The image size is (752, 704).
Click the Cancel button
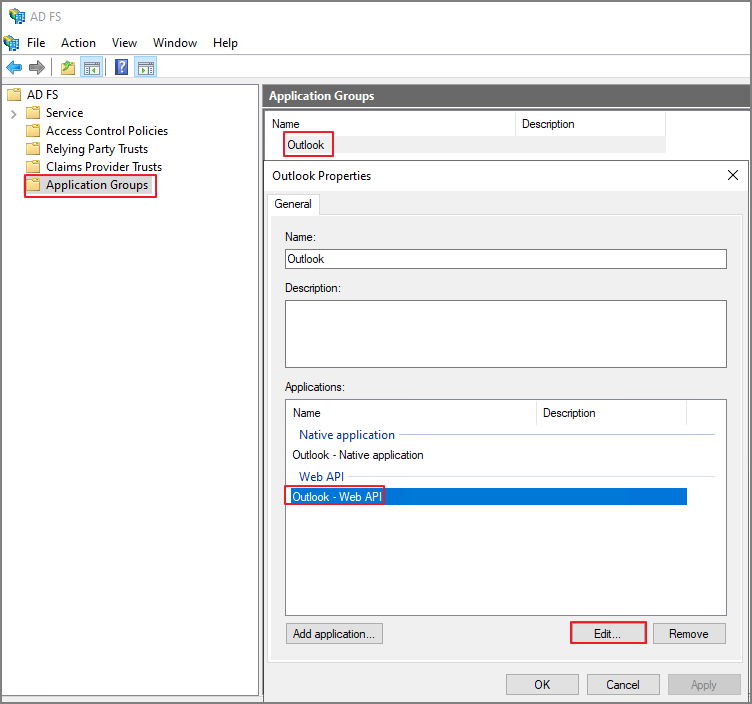(623, 684)
